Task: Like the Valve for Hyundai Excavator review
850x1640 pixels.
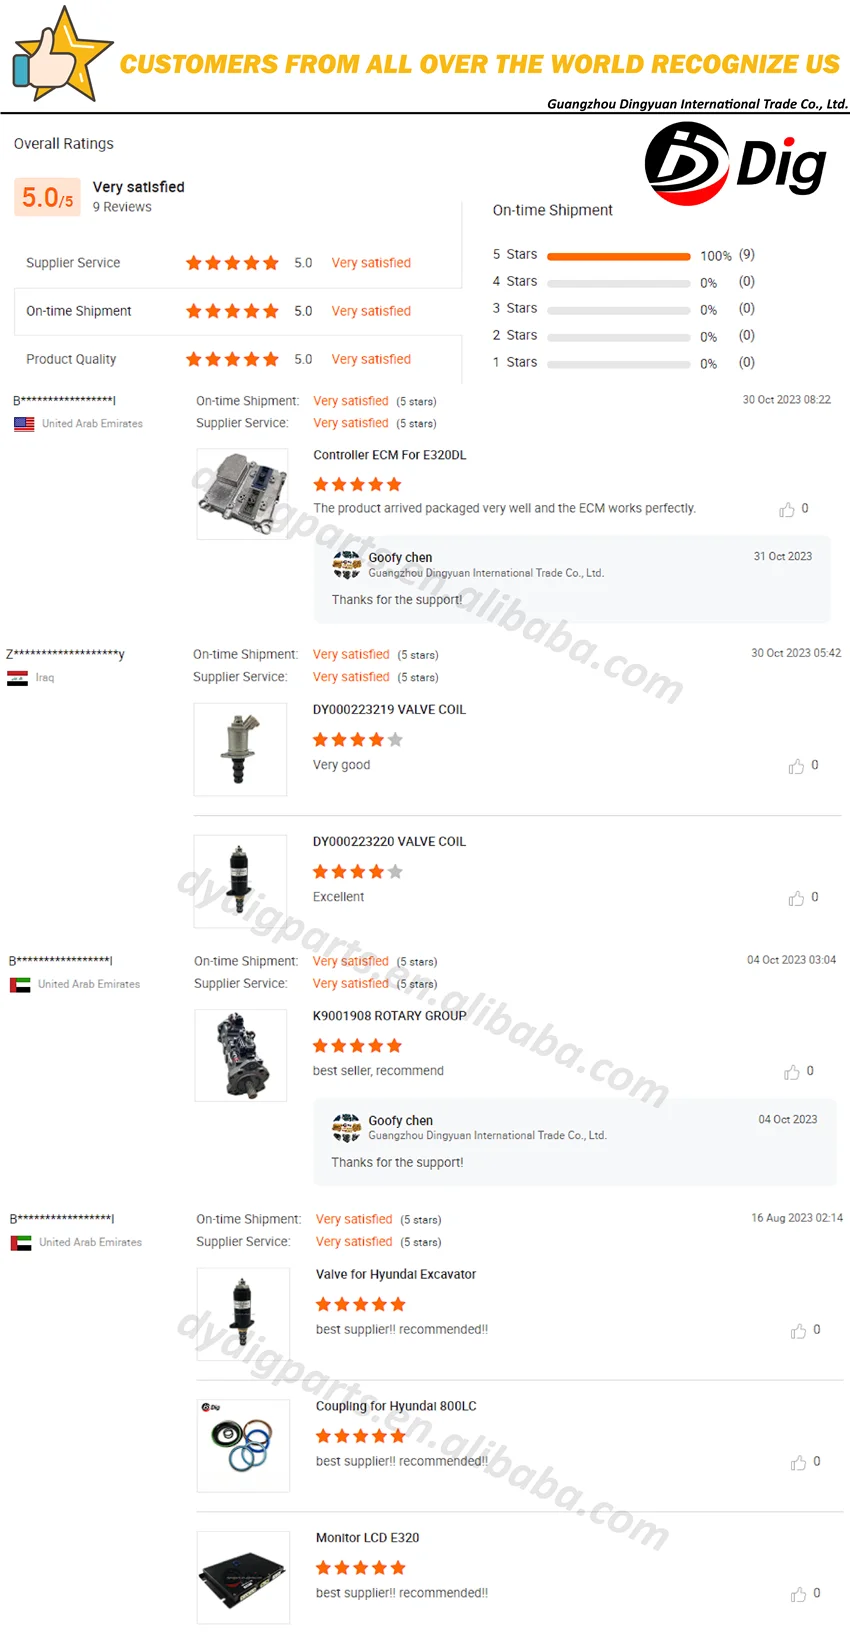Action: (798, 1331)
